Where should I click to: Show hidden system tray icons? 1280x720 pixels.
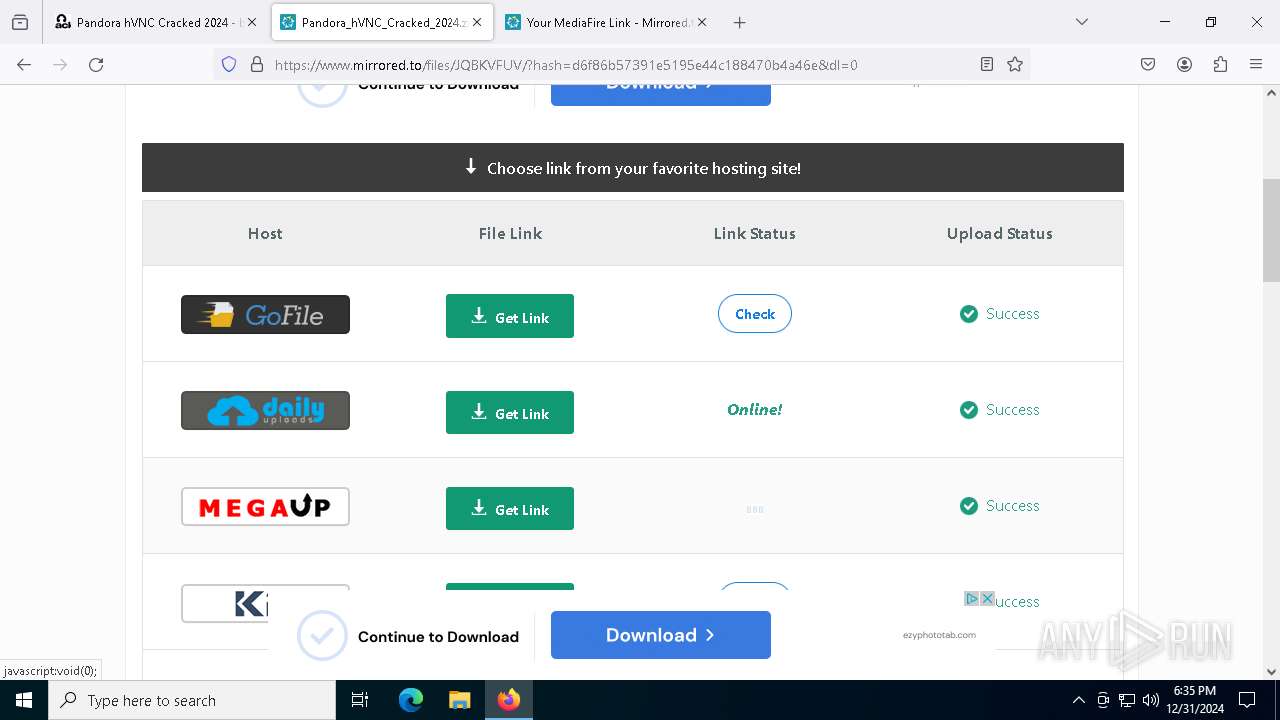[1078, 700]
